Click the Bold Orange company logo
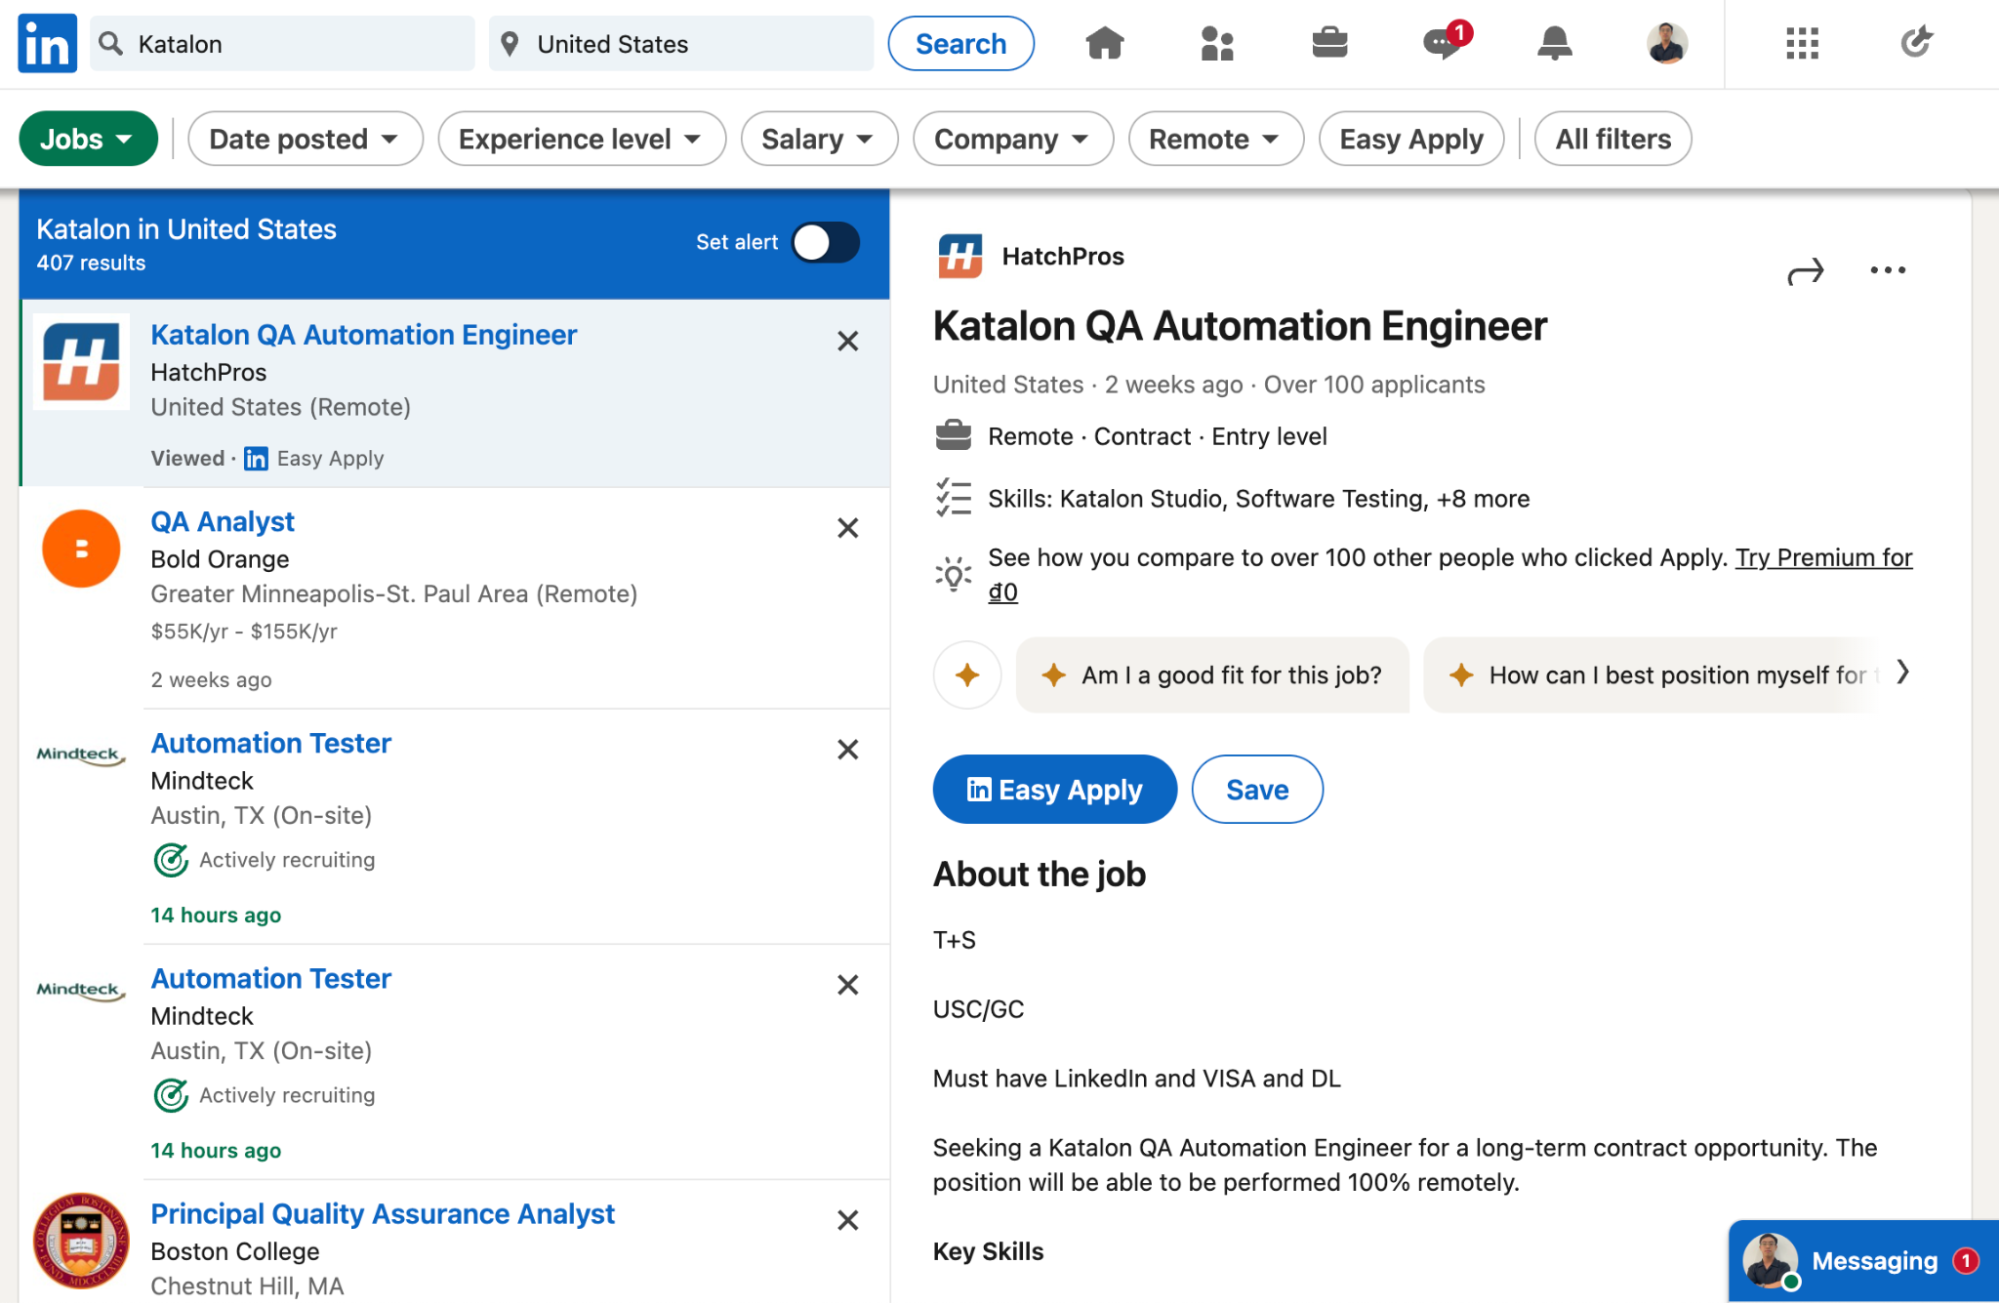 [82, 548]
